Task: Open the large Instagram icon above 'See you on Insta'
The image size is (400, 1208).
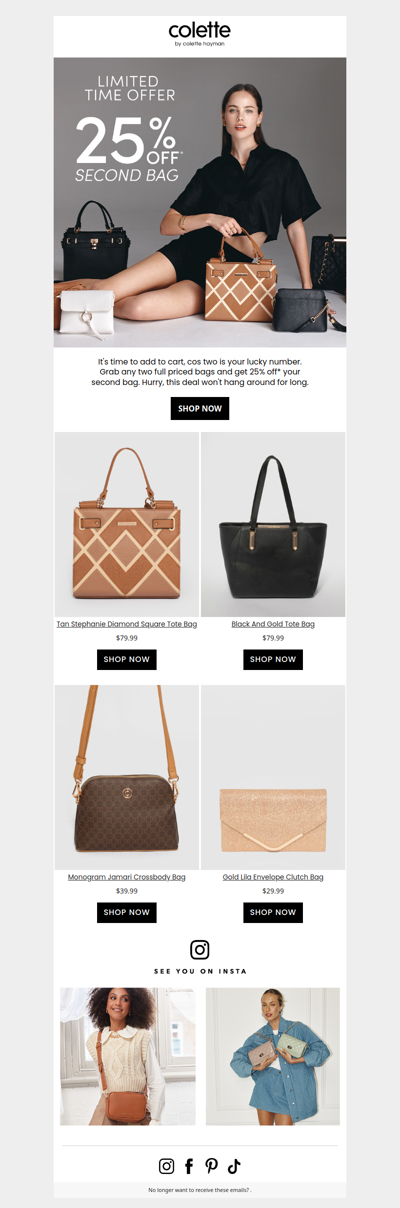Action: pyautogui.click(x=200, y=950)
